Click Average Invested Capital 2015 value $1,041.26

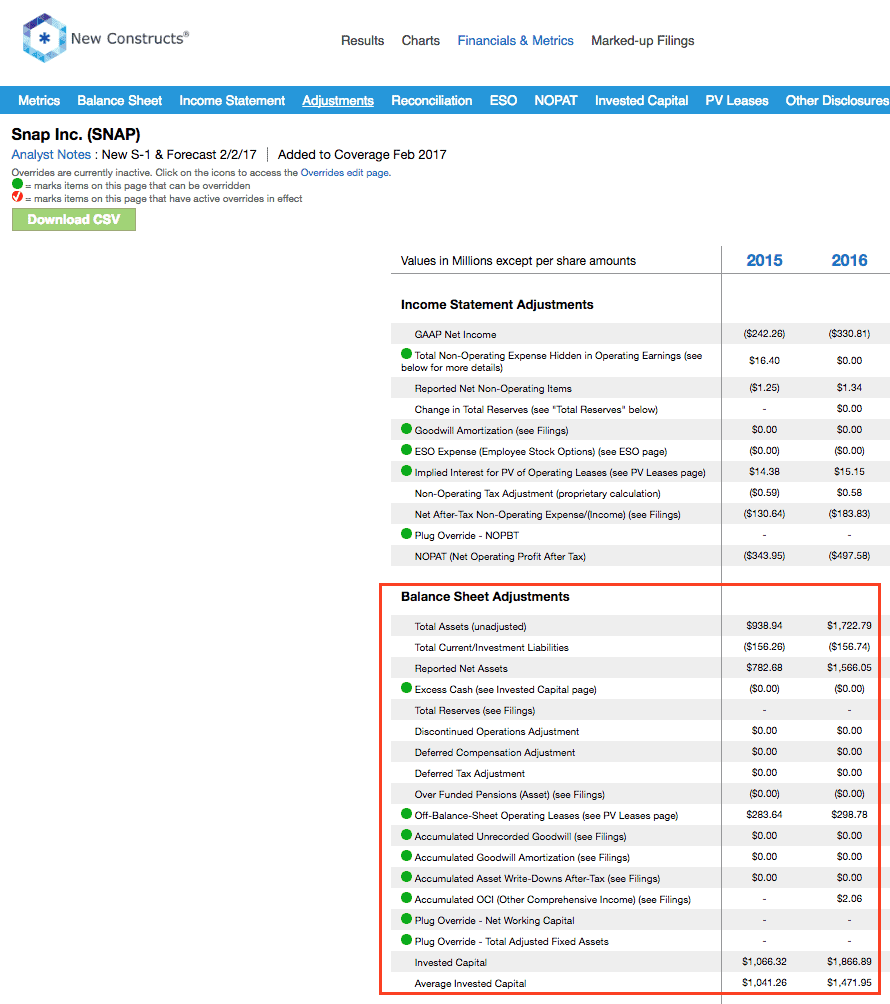(764, 983)
